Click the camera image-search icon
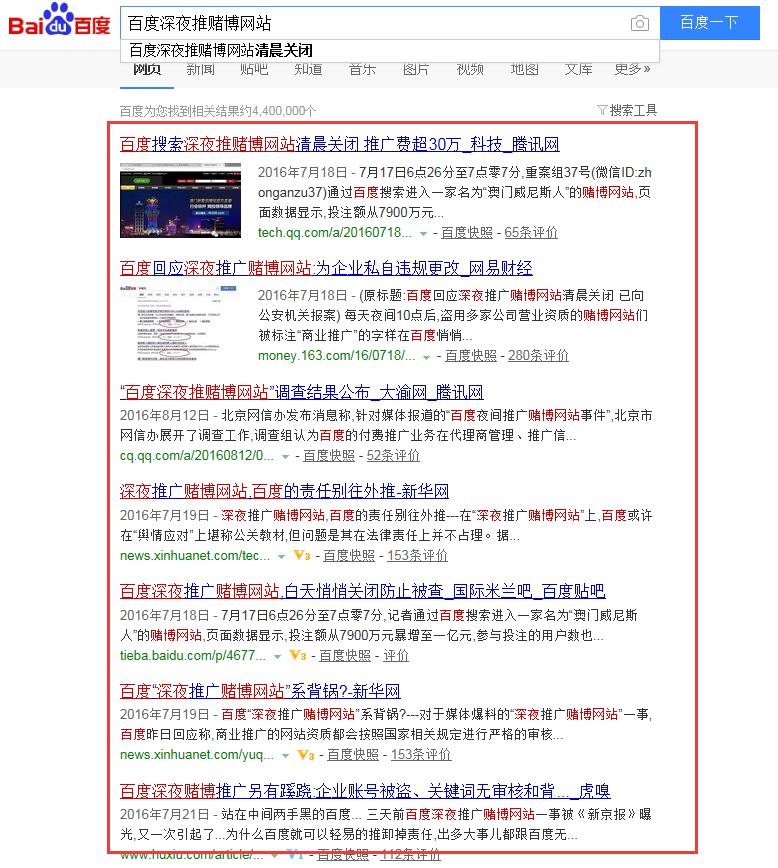 point(639,23)
